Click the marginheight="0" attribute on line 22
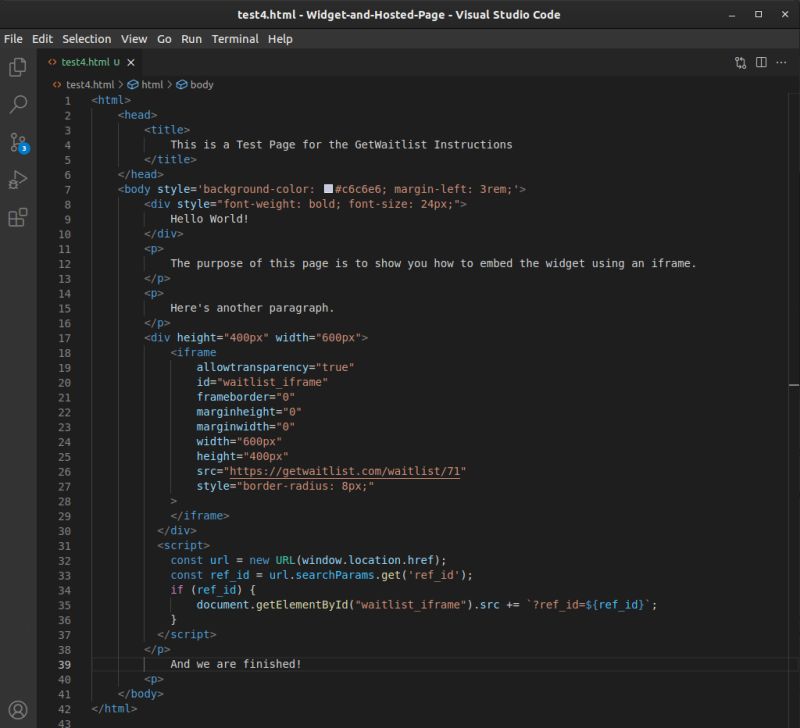Image resolution: width=800 pixels, height=728 pixels. pyautogui.click(x=249, y=412)
